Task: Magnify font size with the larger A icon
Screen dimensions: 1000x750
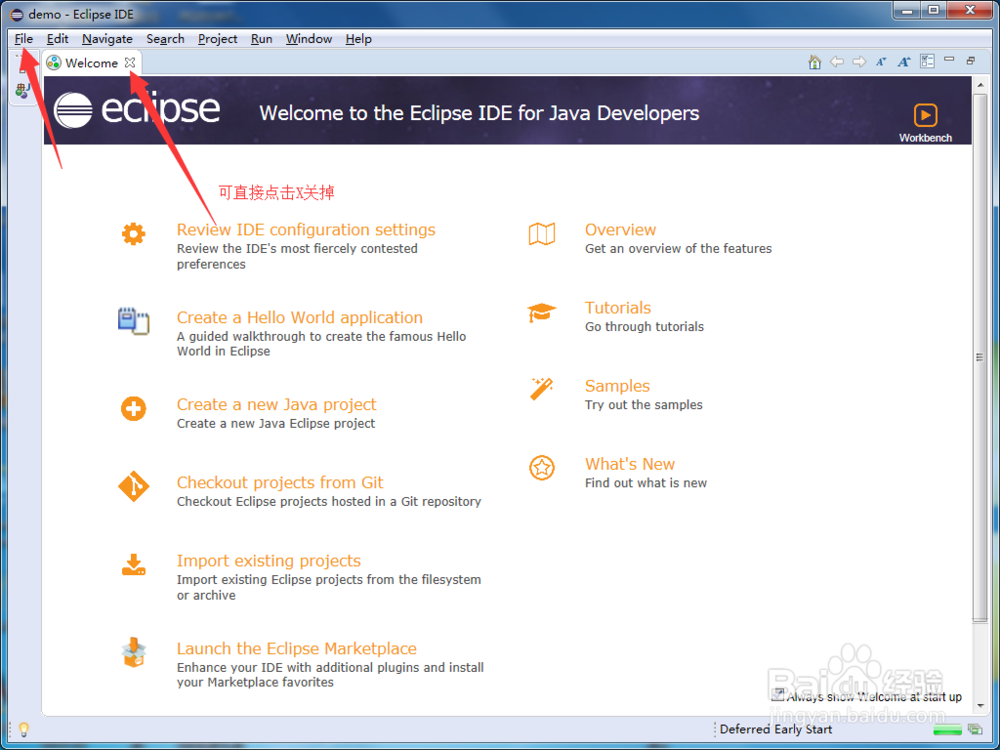Action: (x=904, y=62)
